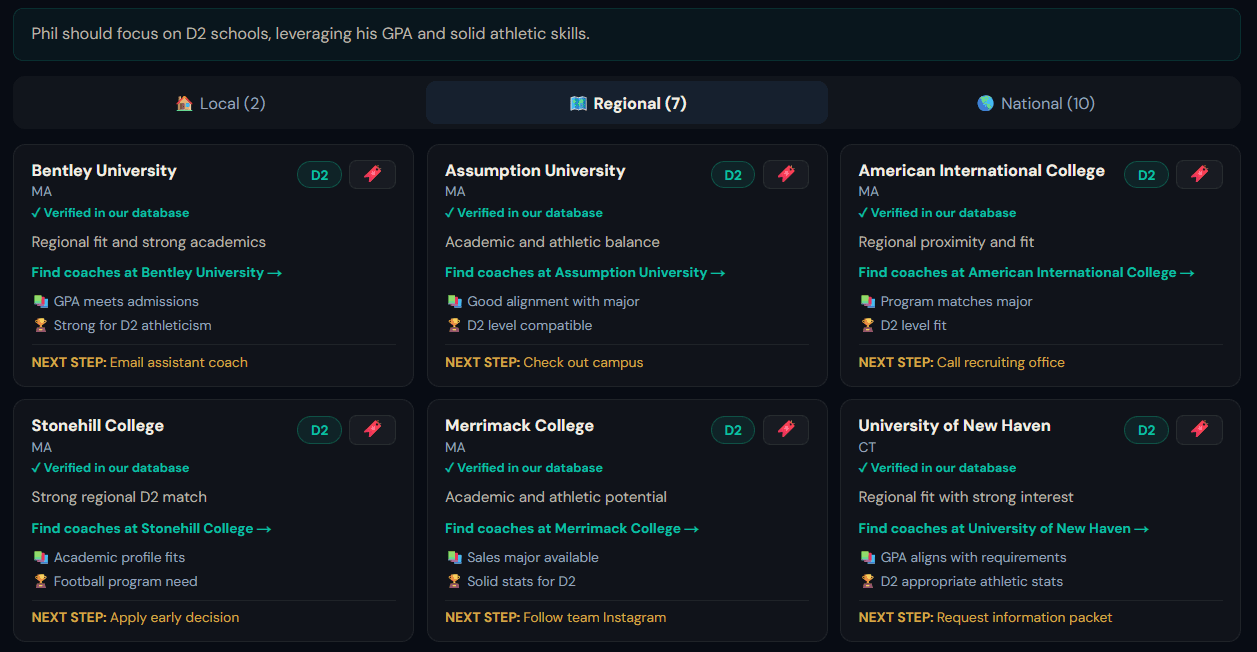The height and width of the screenshot is (652, 1257).
Task: Click the Call recruiting office next step
Action: [x=1001, y=362]
